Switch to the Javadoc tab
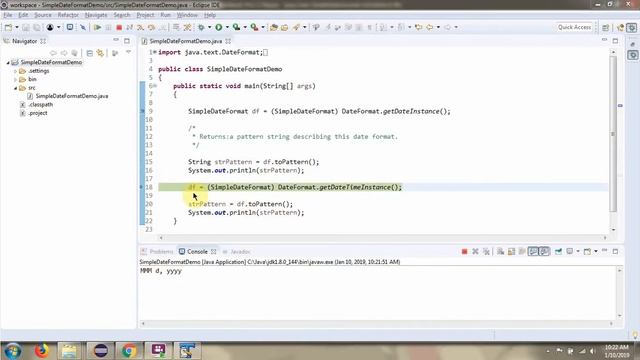This screenshot has width=640, height=360. pyautogui.click(x=237, y=251)
